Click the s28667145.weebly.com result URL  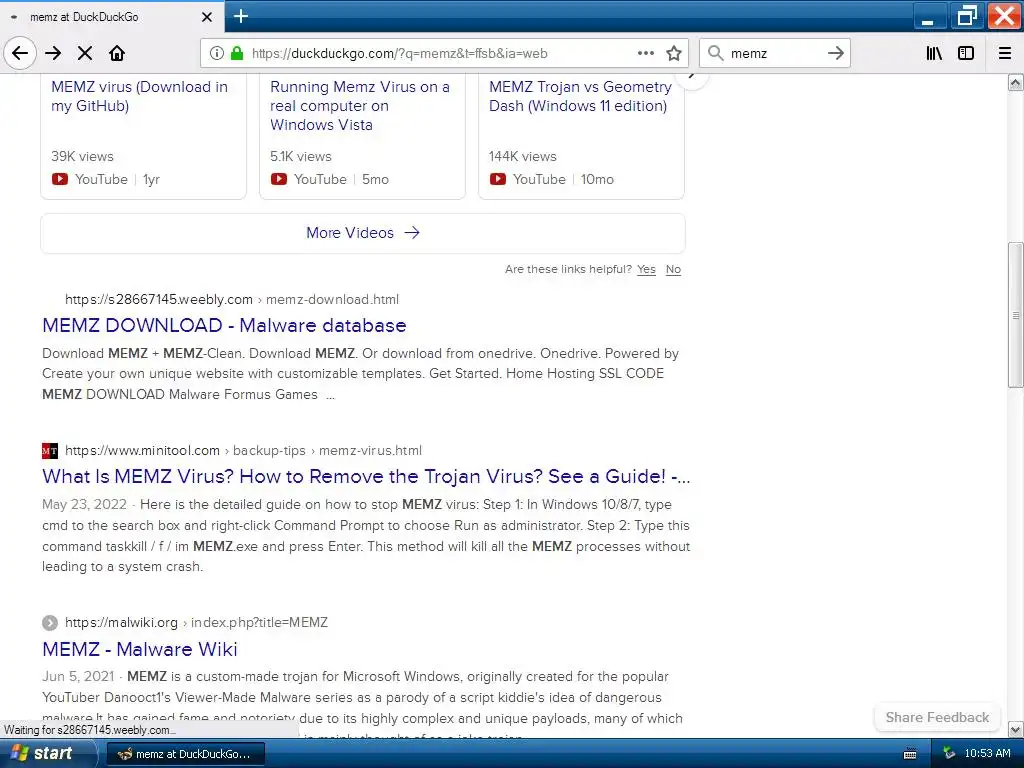231,300
